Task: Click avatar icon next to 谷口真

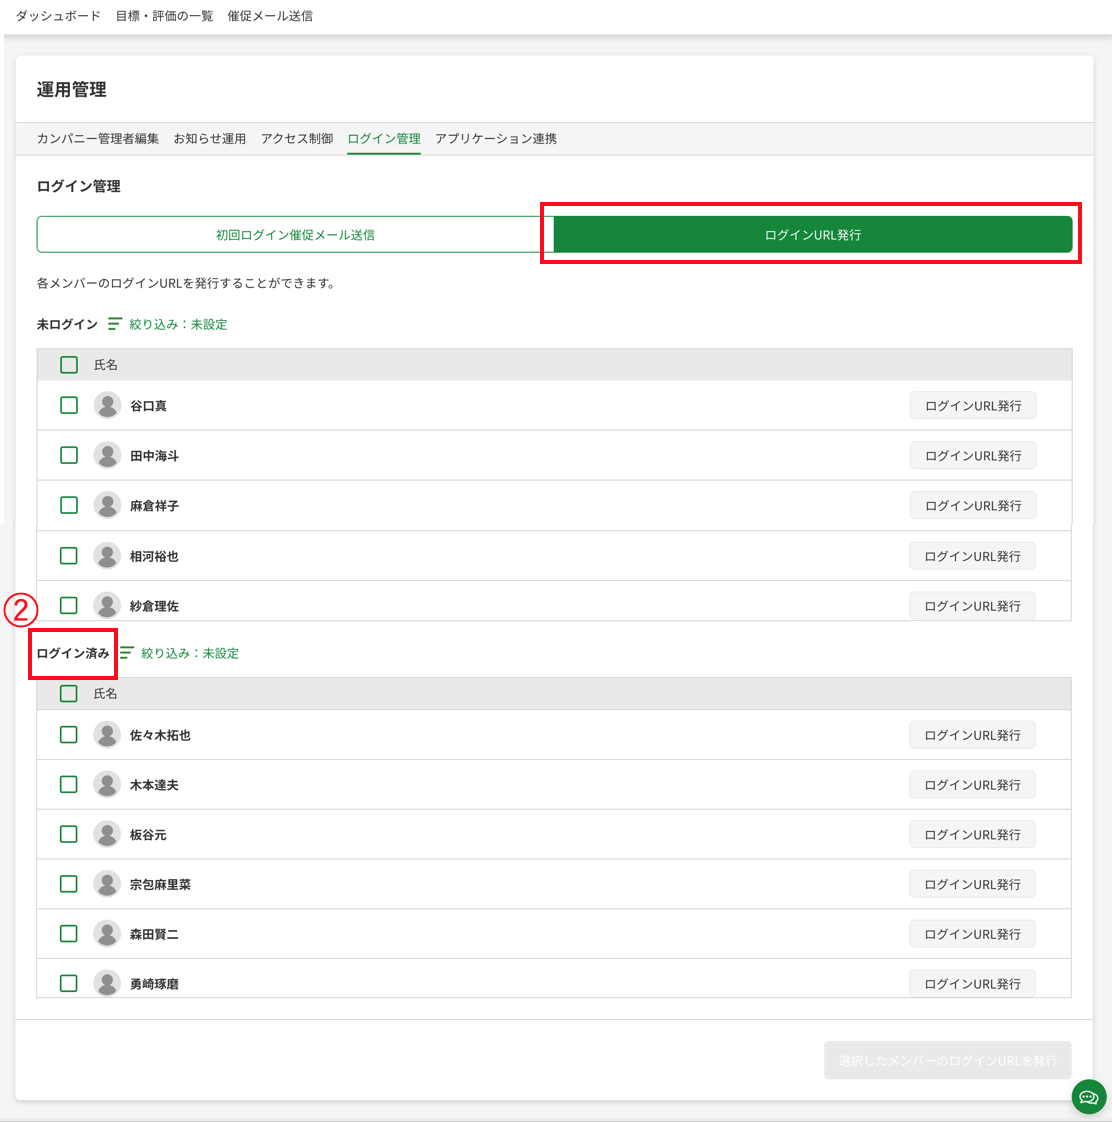Action: tap(107, 406)
